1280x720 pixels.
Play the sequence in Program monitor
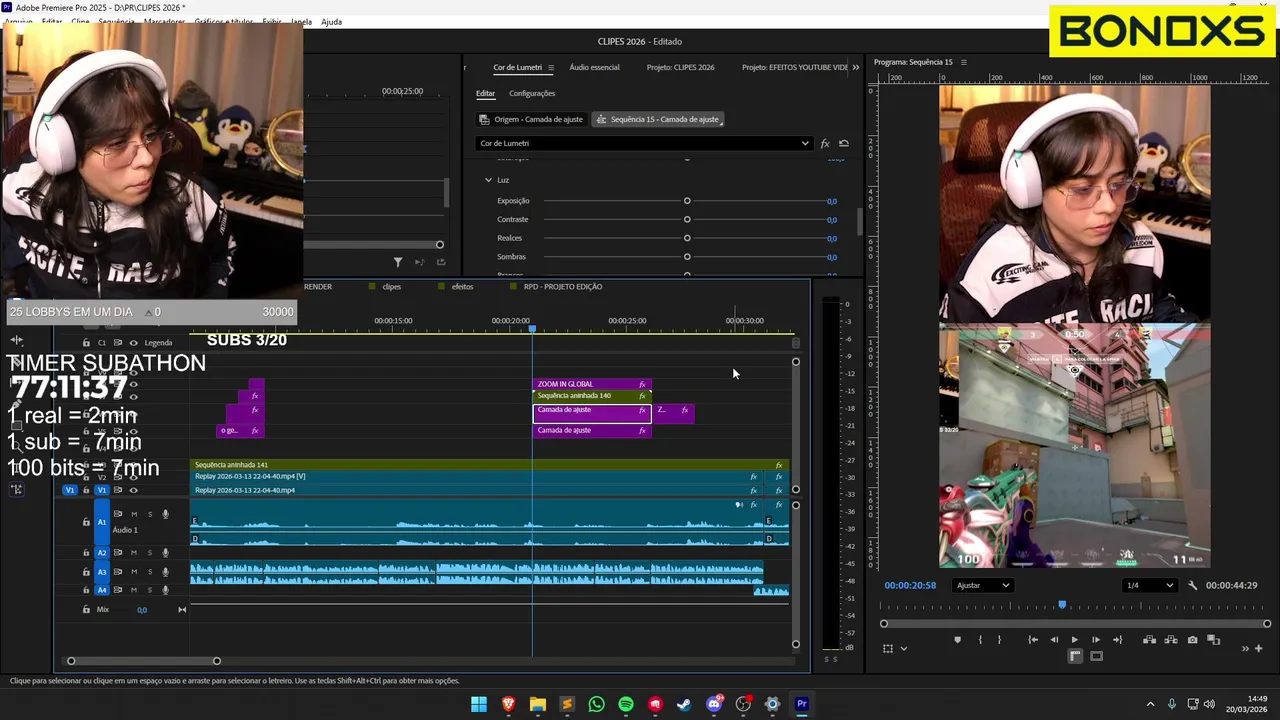tap(1075, 640)
